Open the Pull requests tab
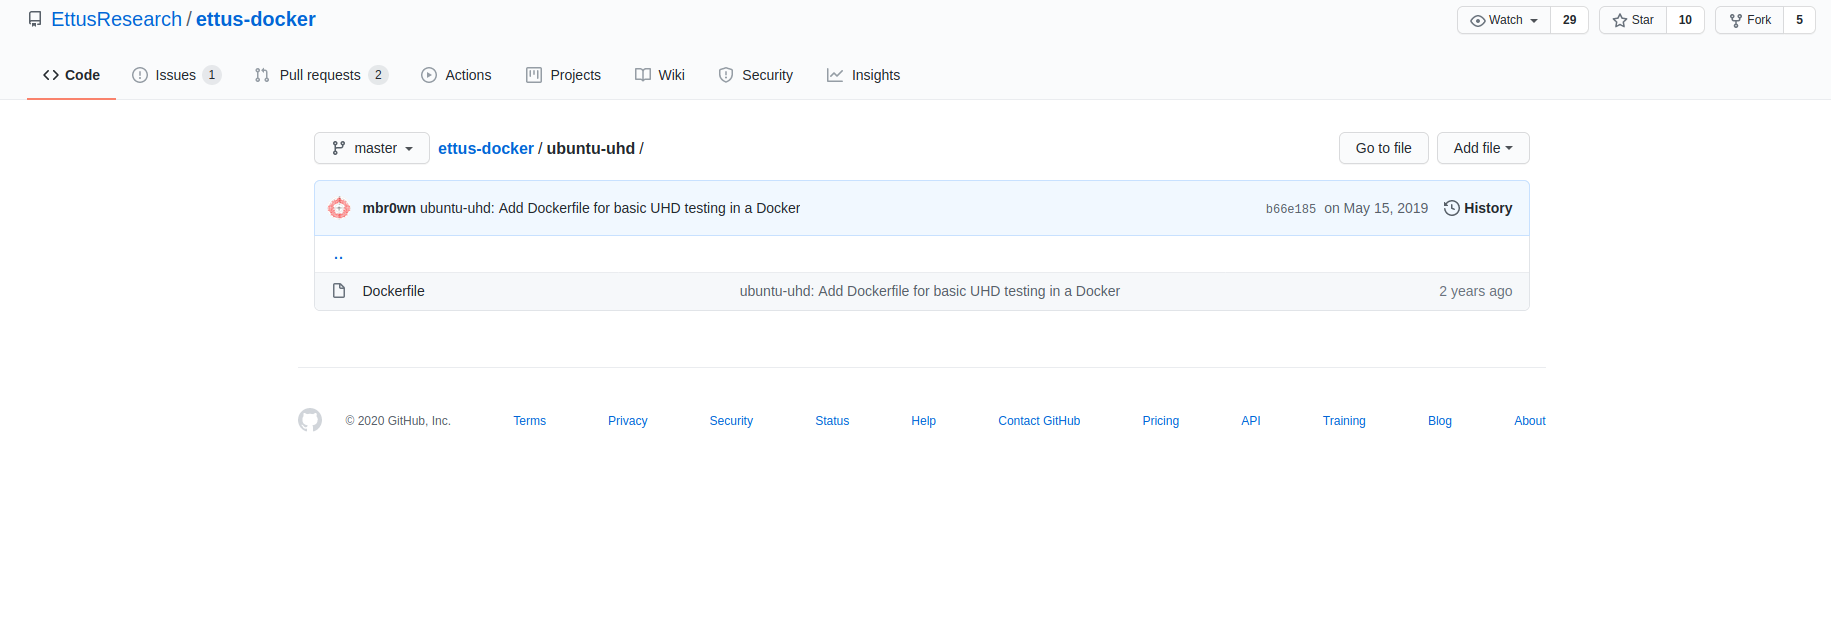The image size is (1831, 634). coord(321,75)
